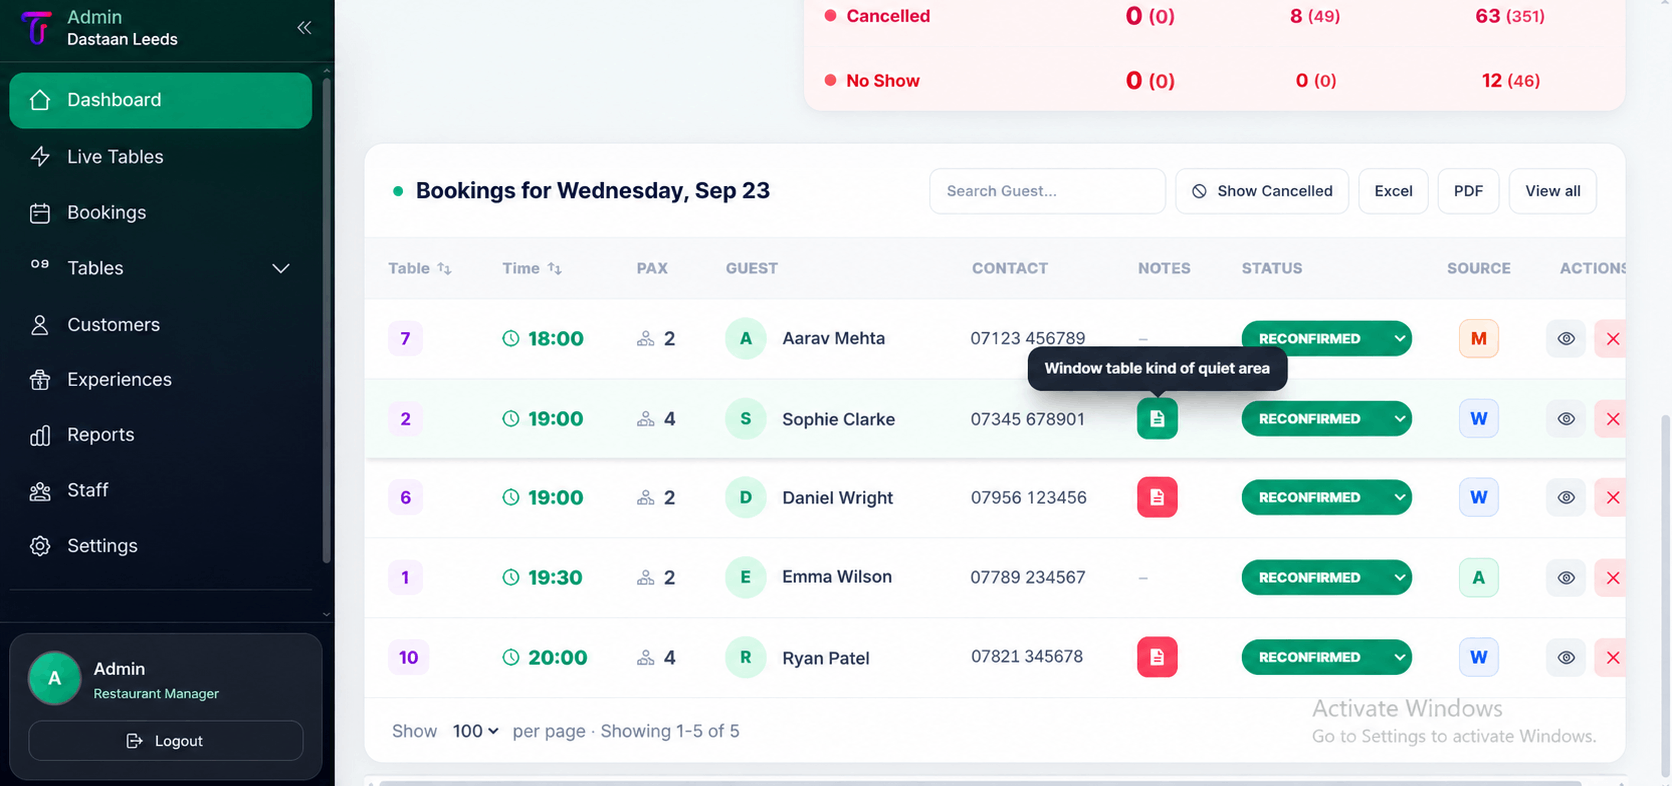
Task: View Sophie Clarke's booking with eye icon
Action: pos(1566,418)
